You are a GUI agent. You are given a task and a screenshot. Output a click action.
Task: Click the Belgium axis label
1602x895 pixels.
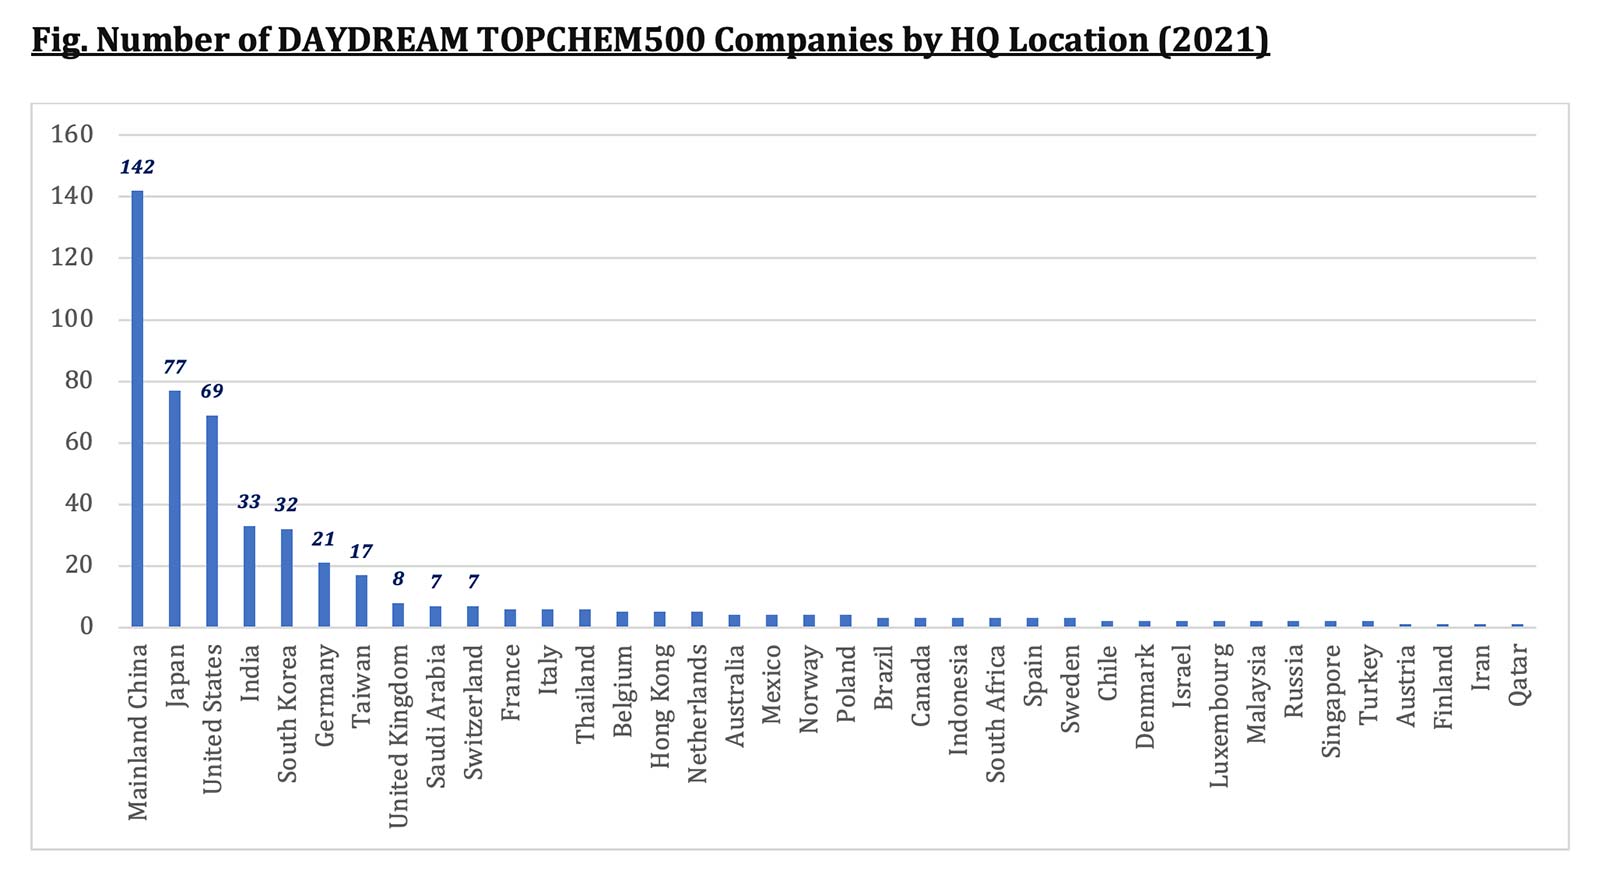[622, 690]
